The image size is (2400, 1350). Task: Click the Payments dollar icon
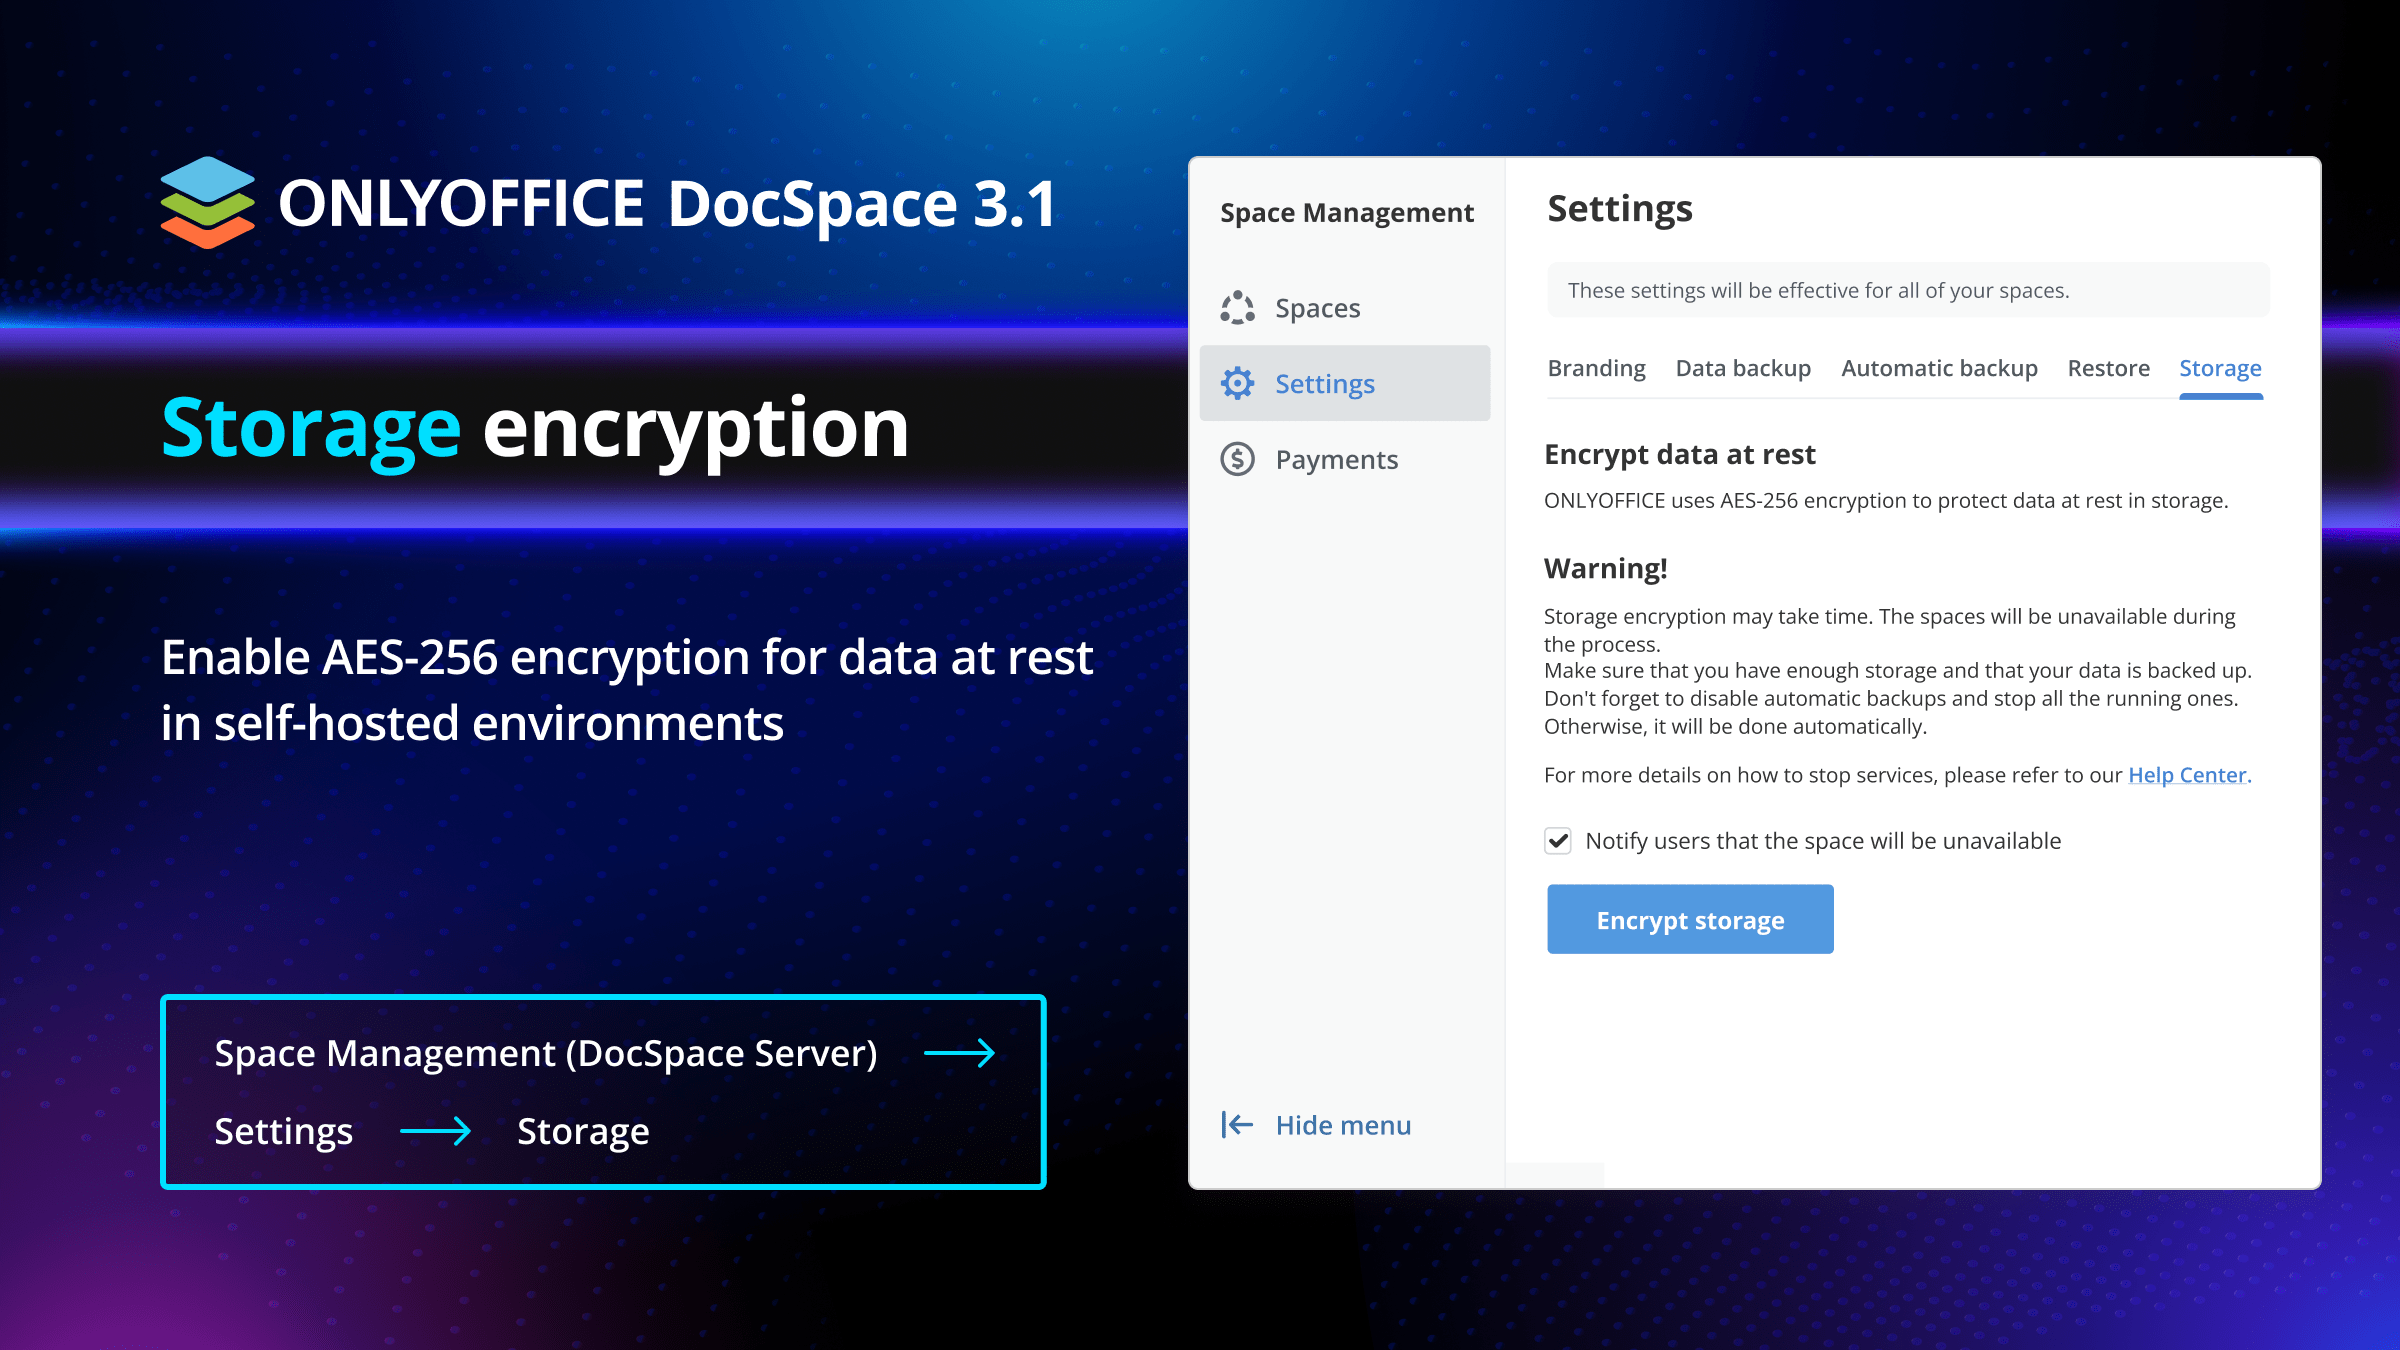(x=1237, y=459)
